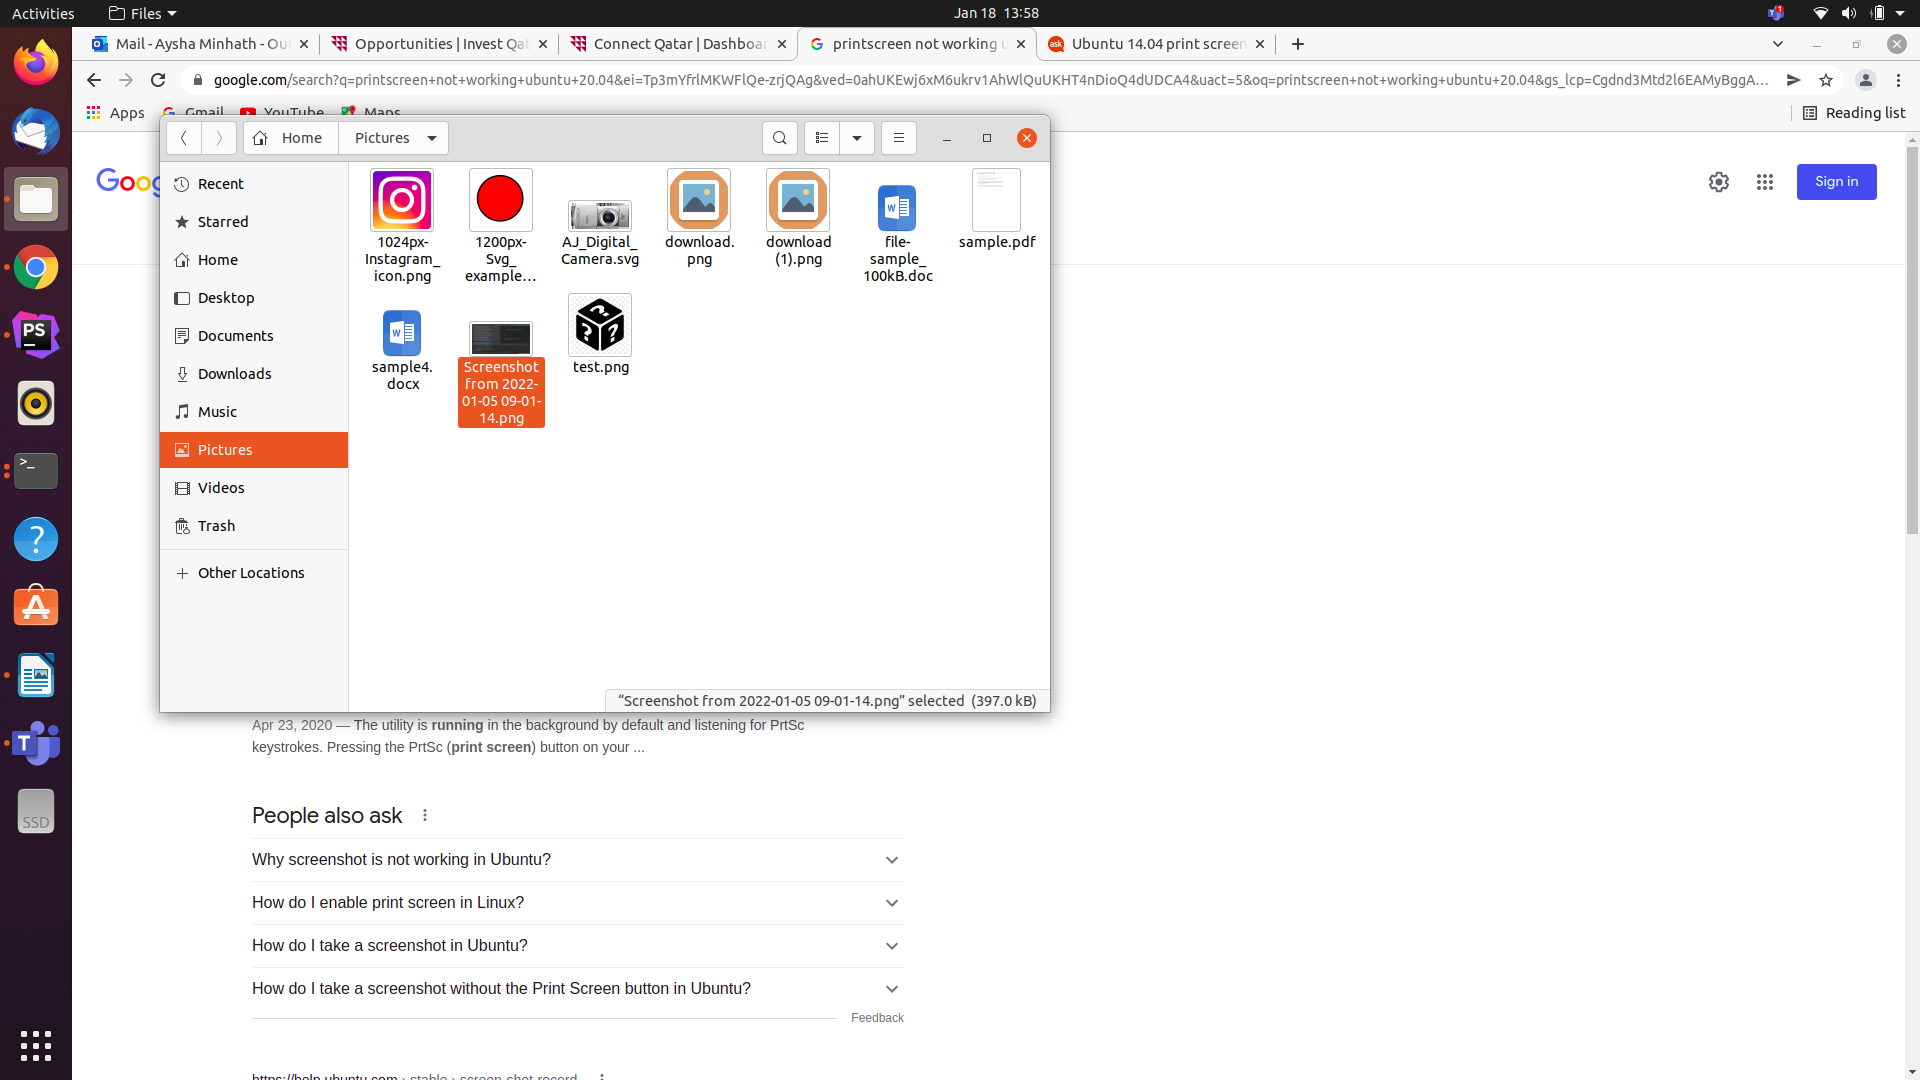
Task: Select the Mail - Aysha Minhath tab
Action: point(200,44)
